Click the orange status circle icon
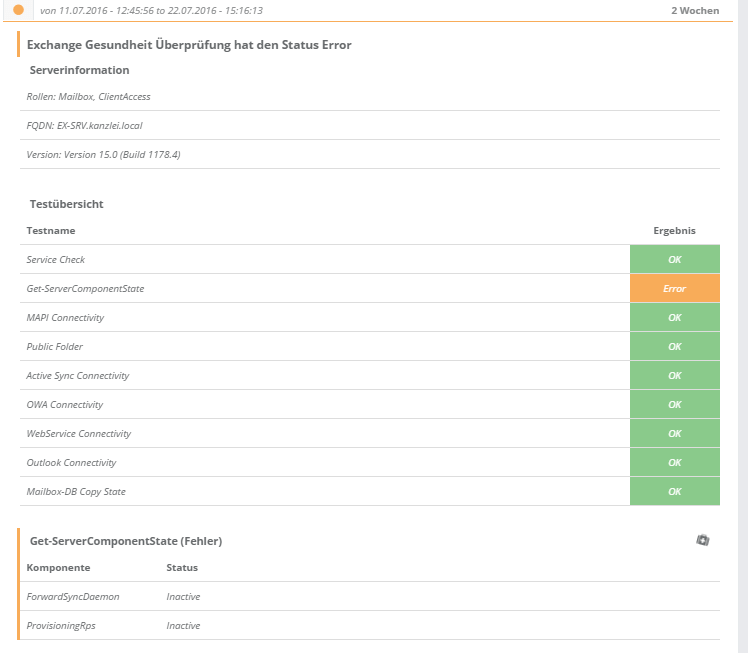 pyautogui.click(x=18, y=10)
